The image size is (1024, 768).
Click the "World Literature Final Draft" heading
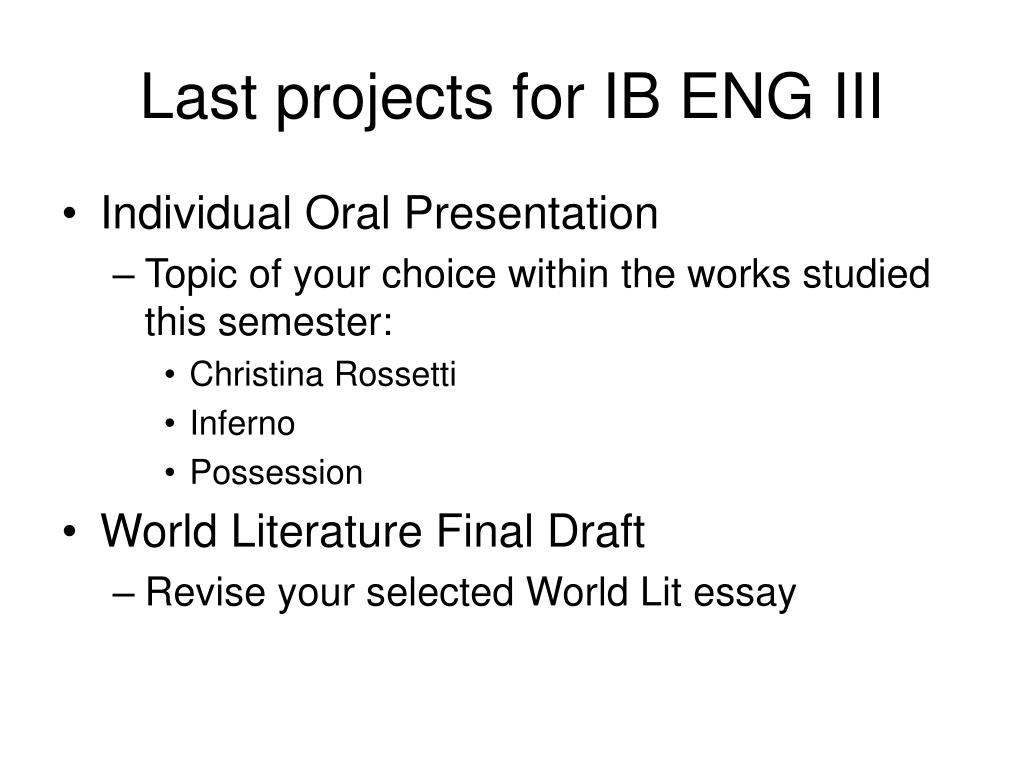373,531
